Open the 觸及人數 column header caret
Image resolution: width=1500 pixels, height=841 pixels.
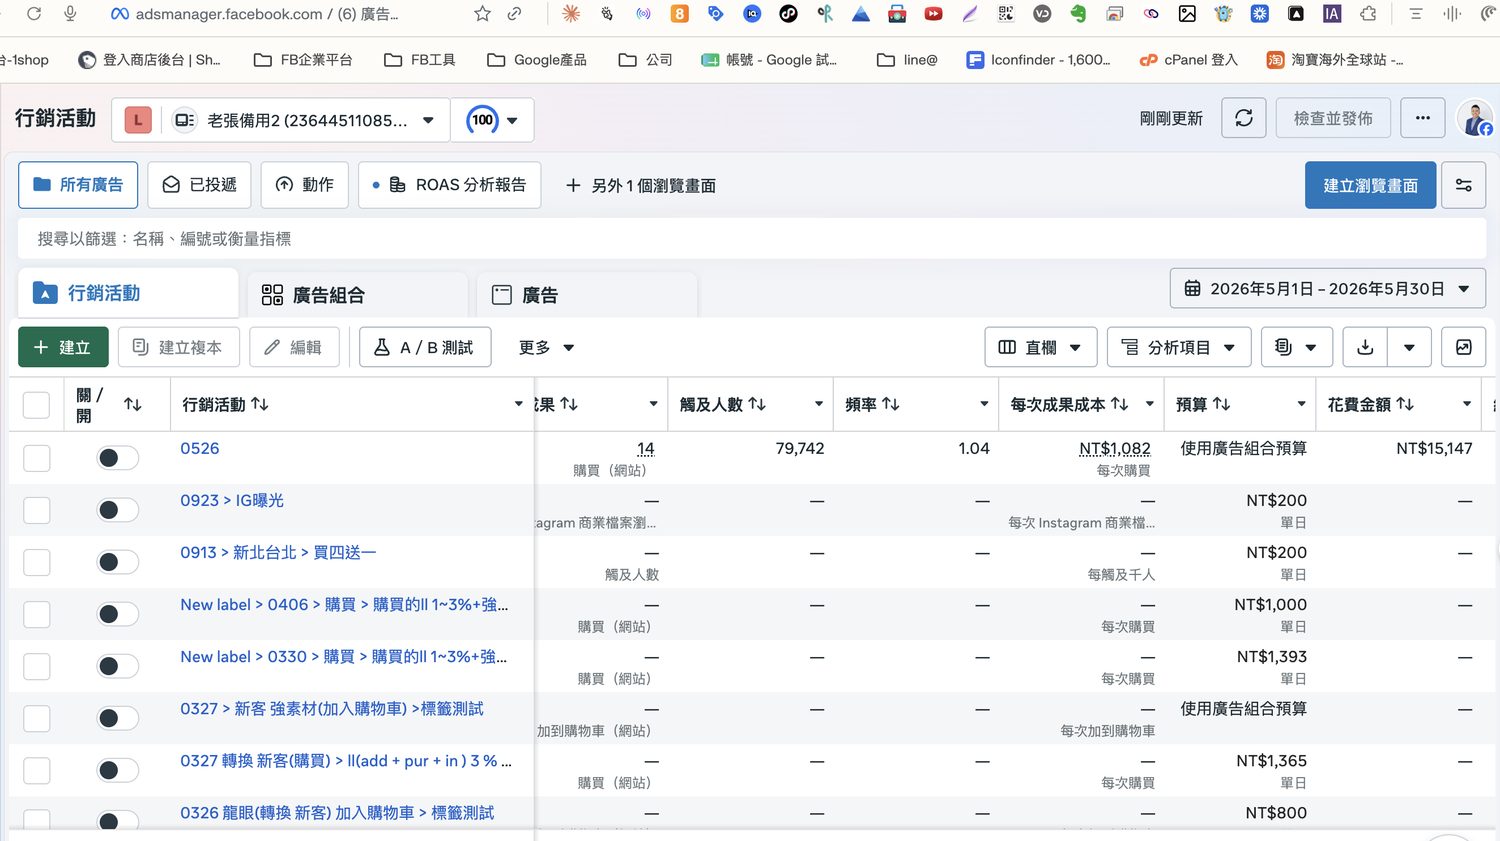coord(818,404)
